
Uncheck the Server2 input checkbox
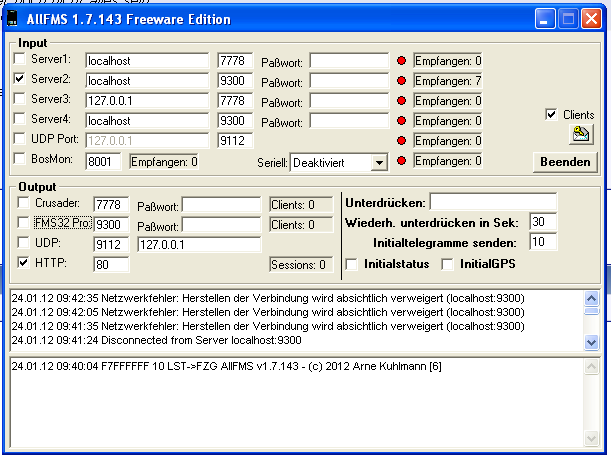point(21,80)
